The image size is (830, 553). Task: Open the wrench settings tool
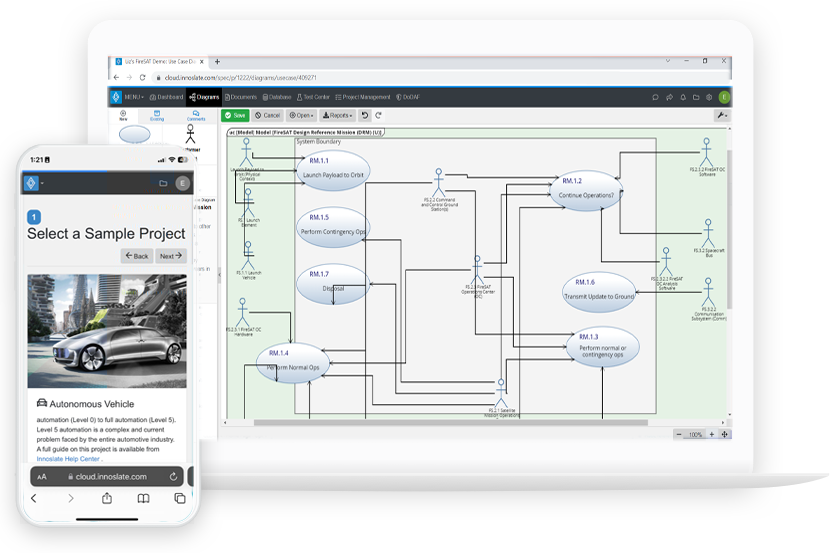click(721, 115)
